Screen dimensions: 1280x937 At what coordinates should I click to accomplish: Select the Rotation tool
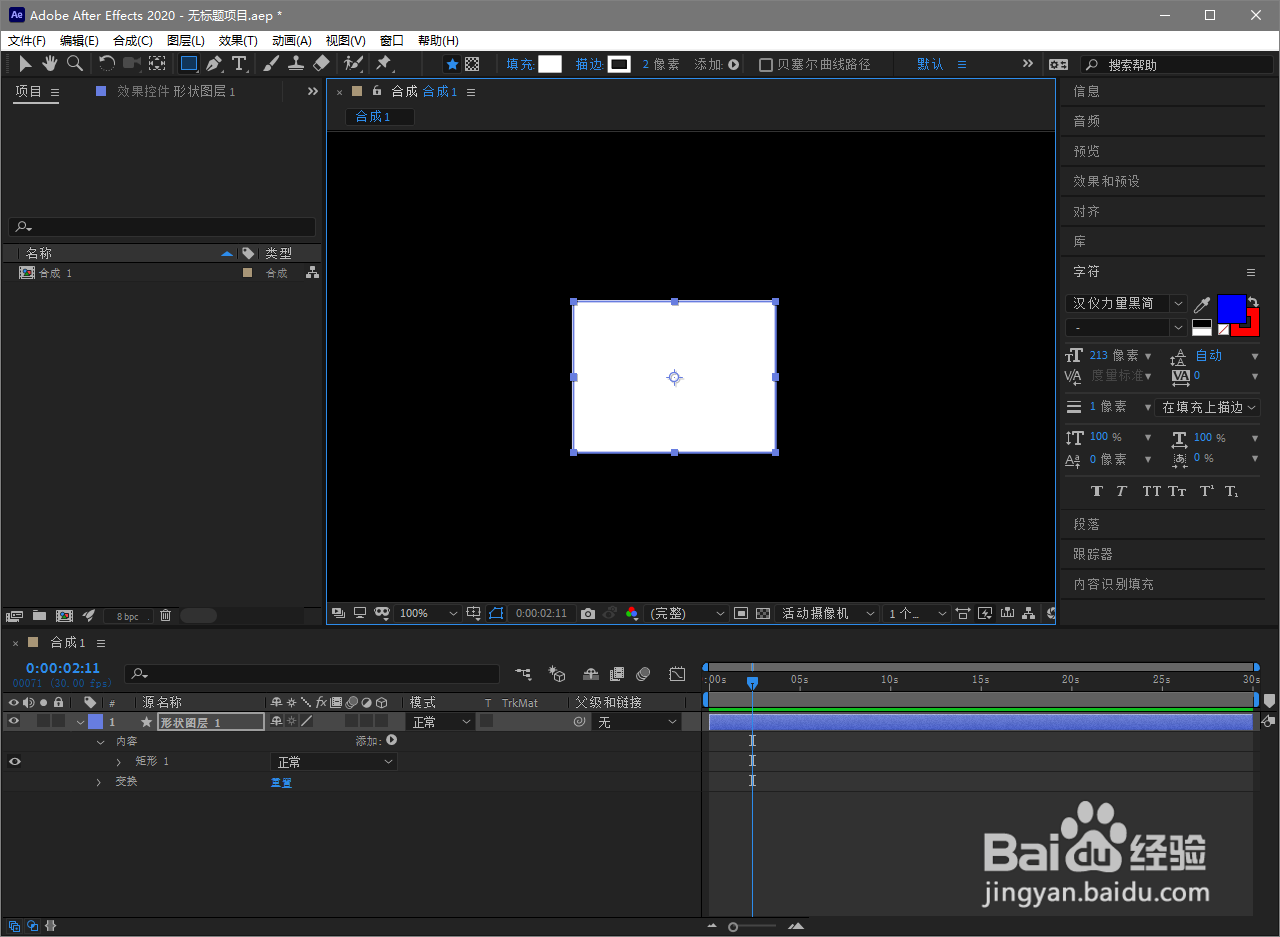tap(107, 64)
